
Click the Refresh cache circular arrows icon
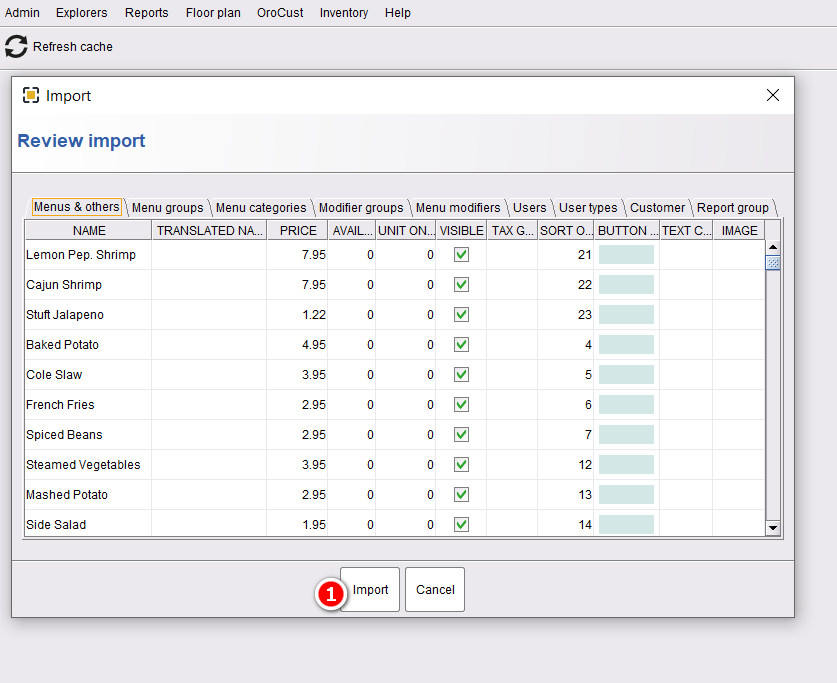click(16, 46)
